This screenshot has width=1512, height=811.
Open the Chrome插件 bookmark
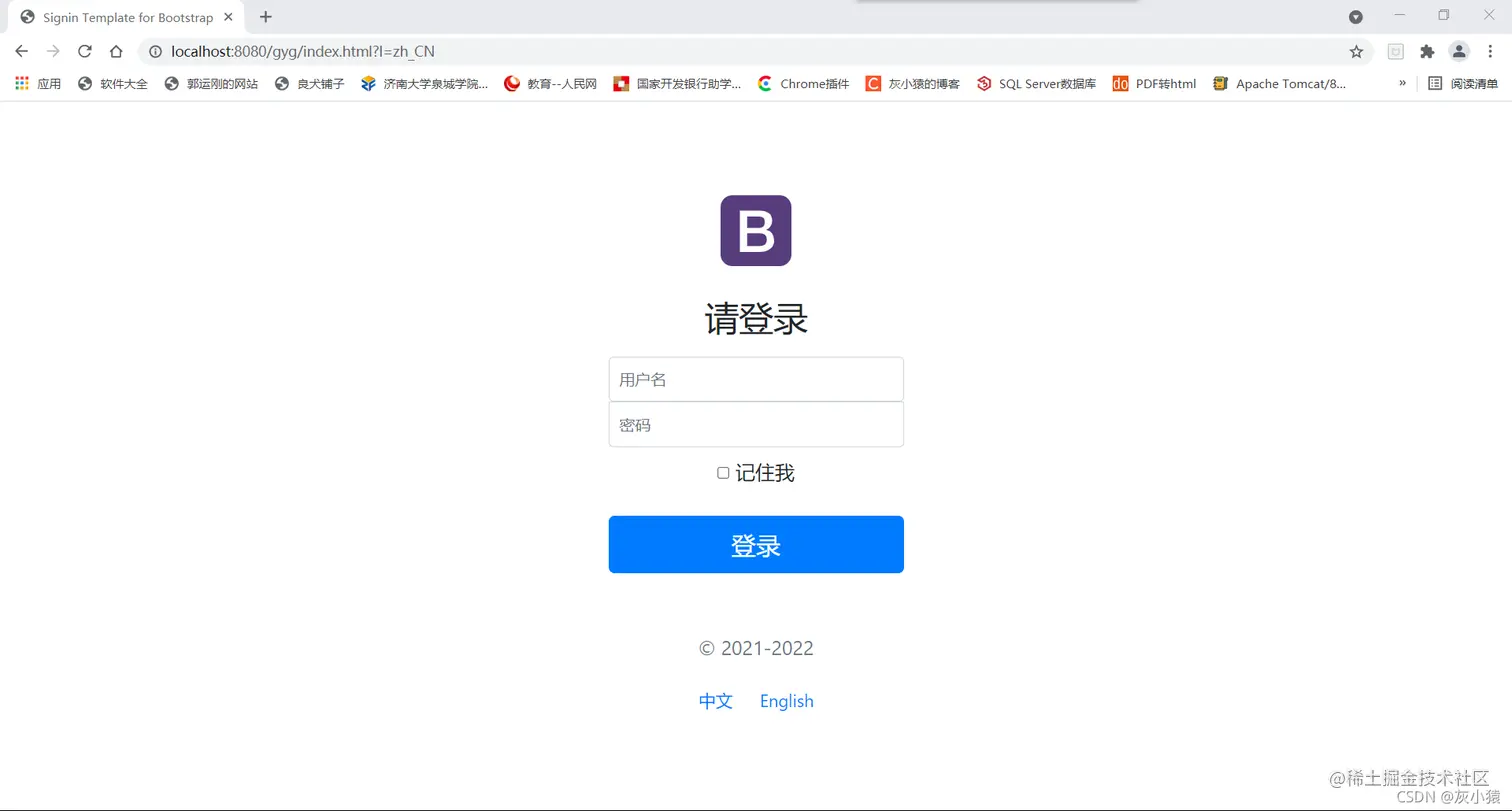pyautogui.click(x=803, y=84)
